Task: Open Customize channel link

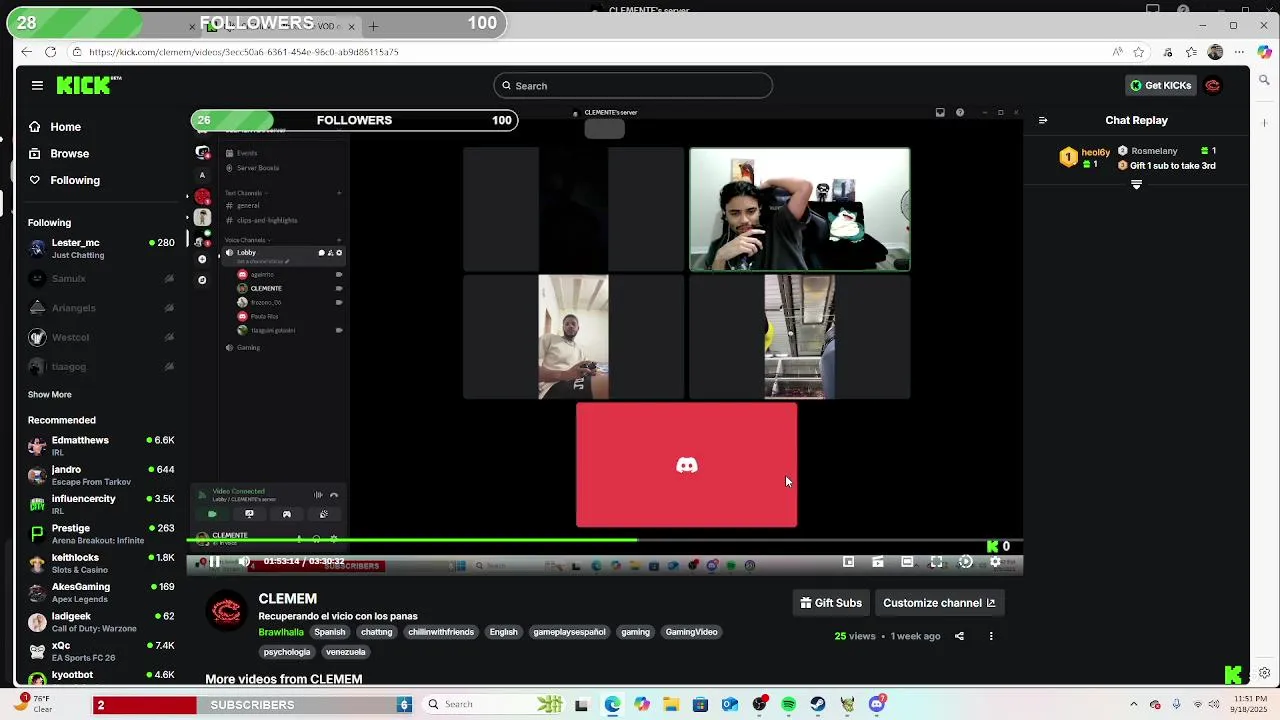Action: (939, 603)
